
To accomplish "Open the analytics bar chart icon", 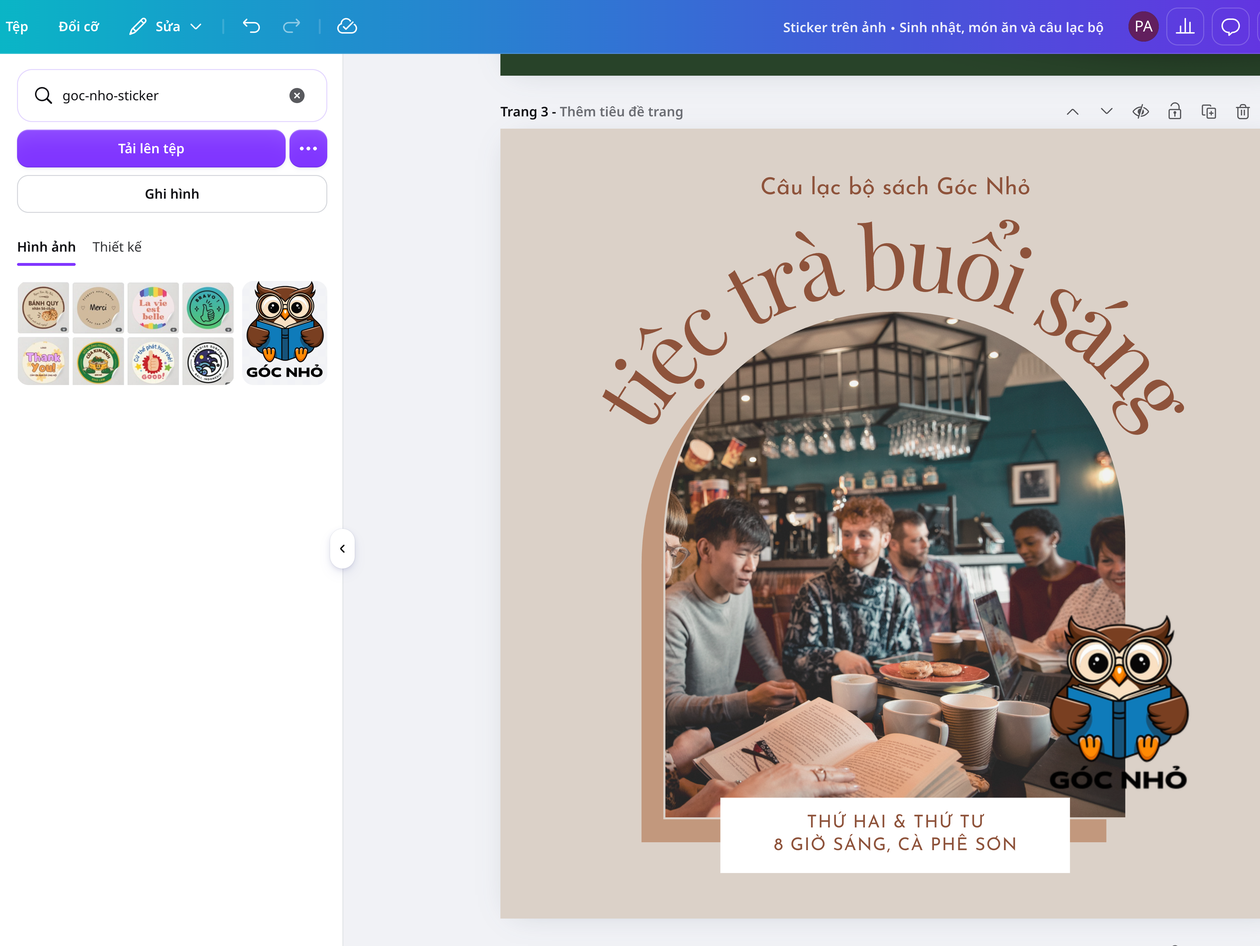I will pos(1185,27).
